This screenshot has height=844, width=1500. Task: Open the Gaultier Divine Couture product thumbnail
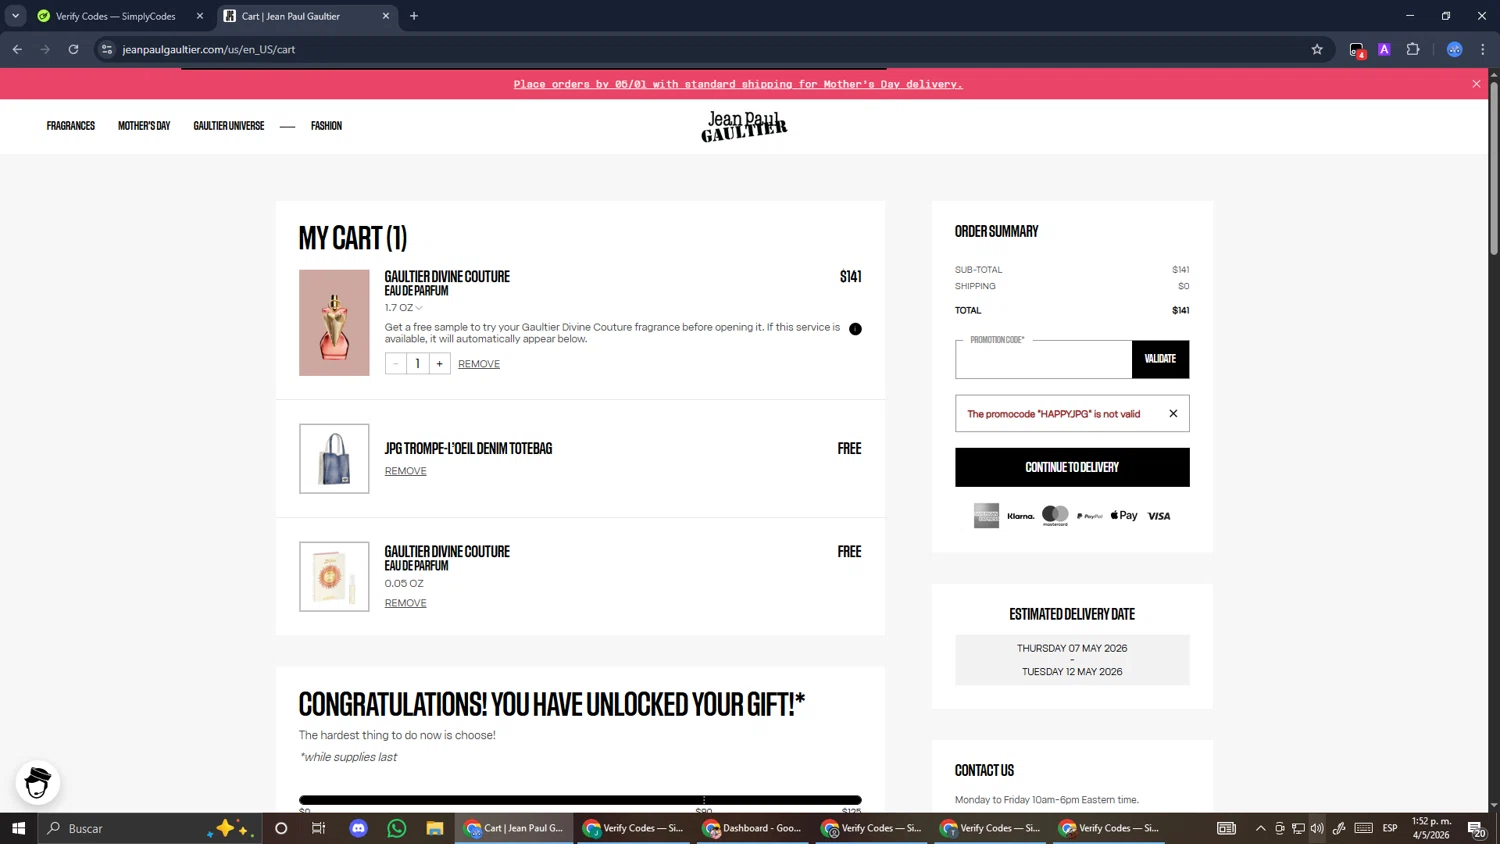[334, 323]
